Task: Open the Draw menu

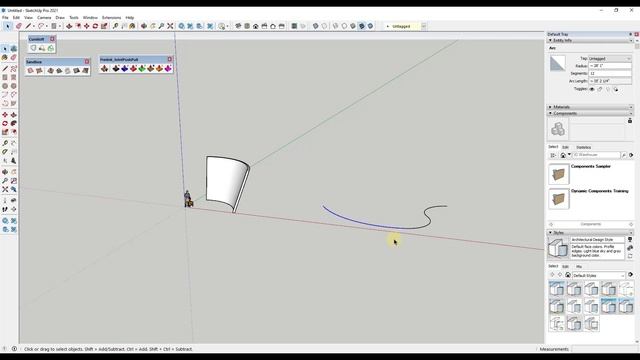Action: tap(60, 18)
